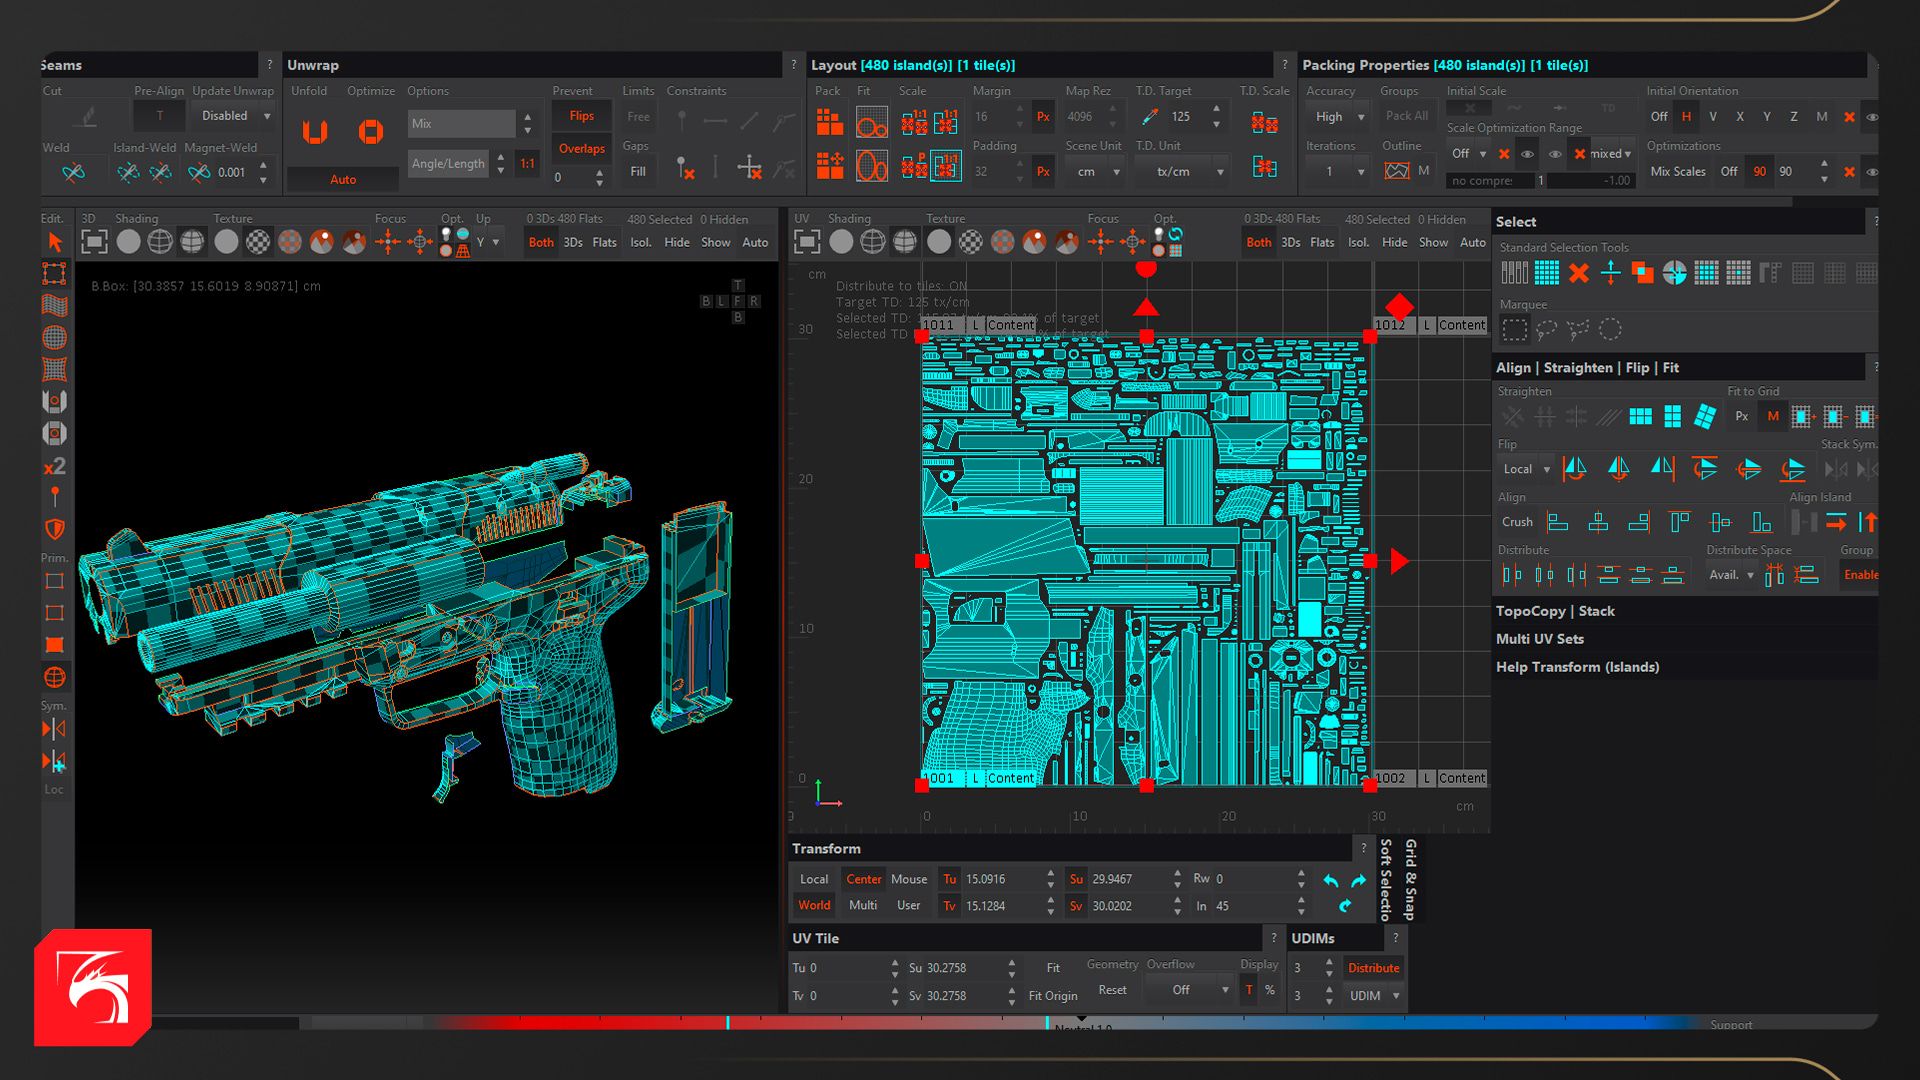This screenshot has height=1080, width=1920.
Task: Toggle Prevent Overlaps option
Action: [582, 148]
